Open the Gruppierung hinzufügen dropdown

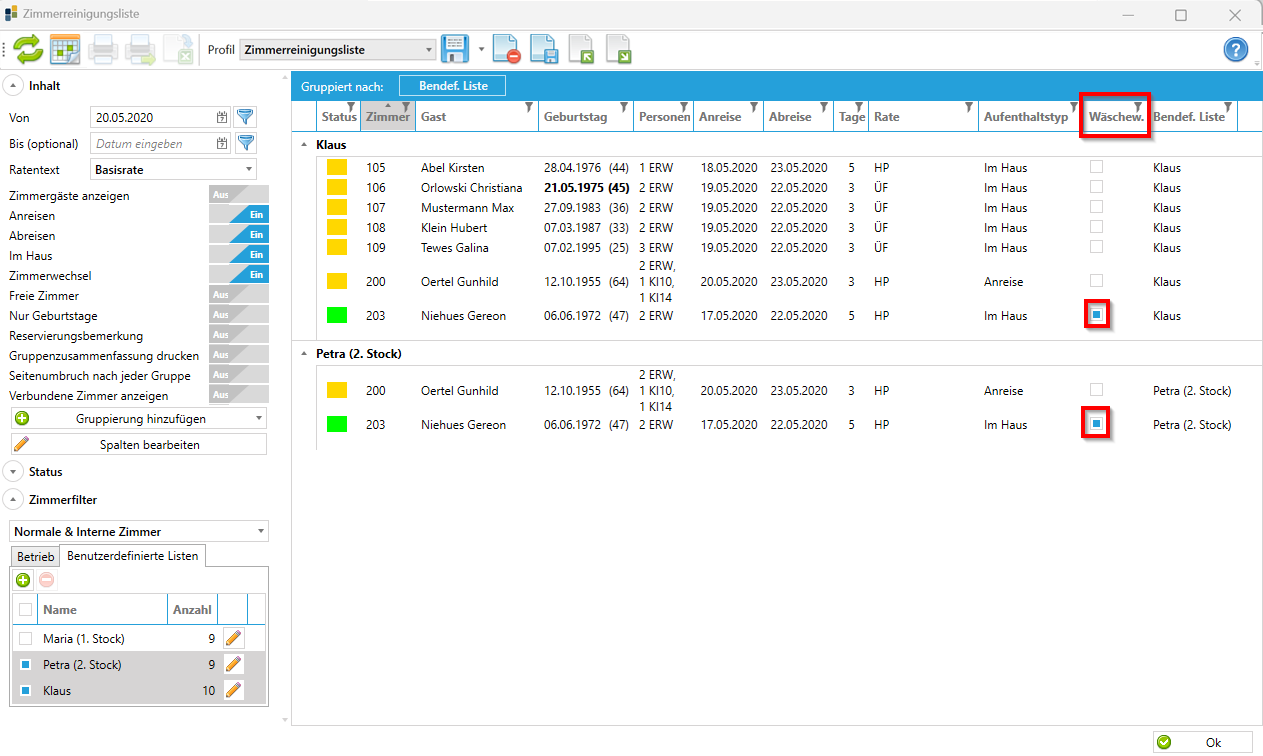point(138,418)
